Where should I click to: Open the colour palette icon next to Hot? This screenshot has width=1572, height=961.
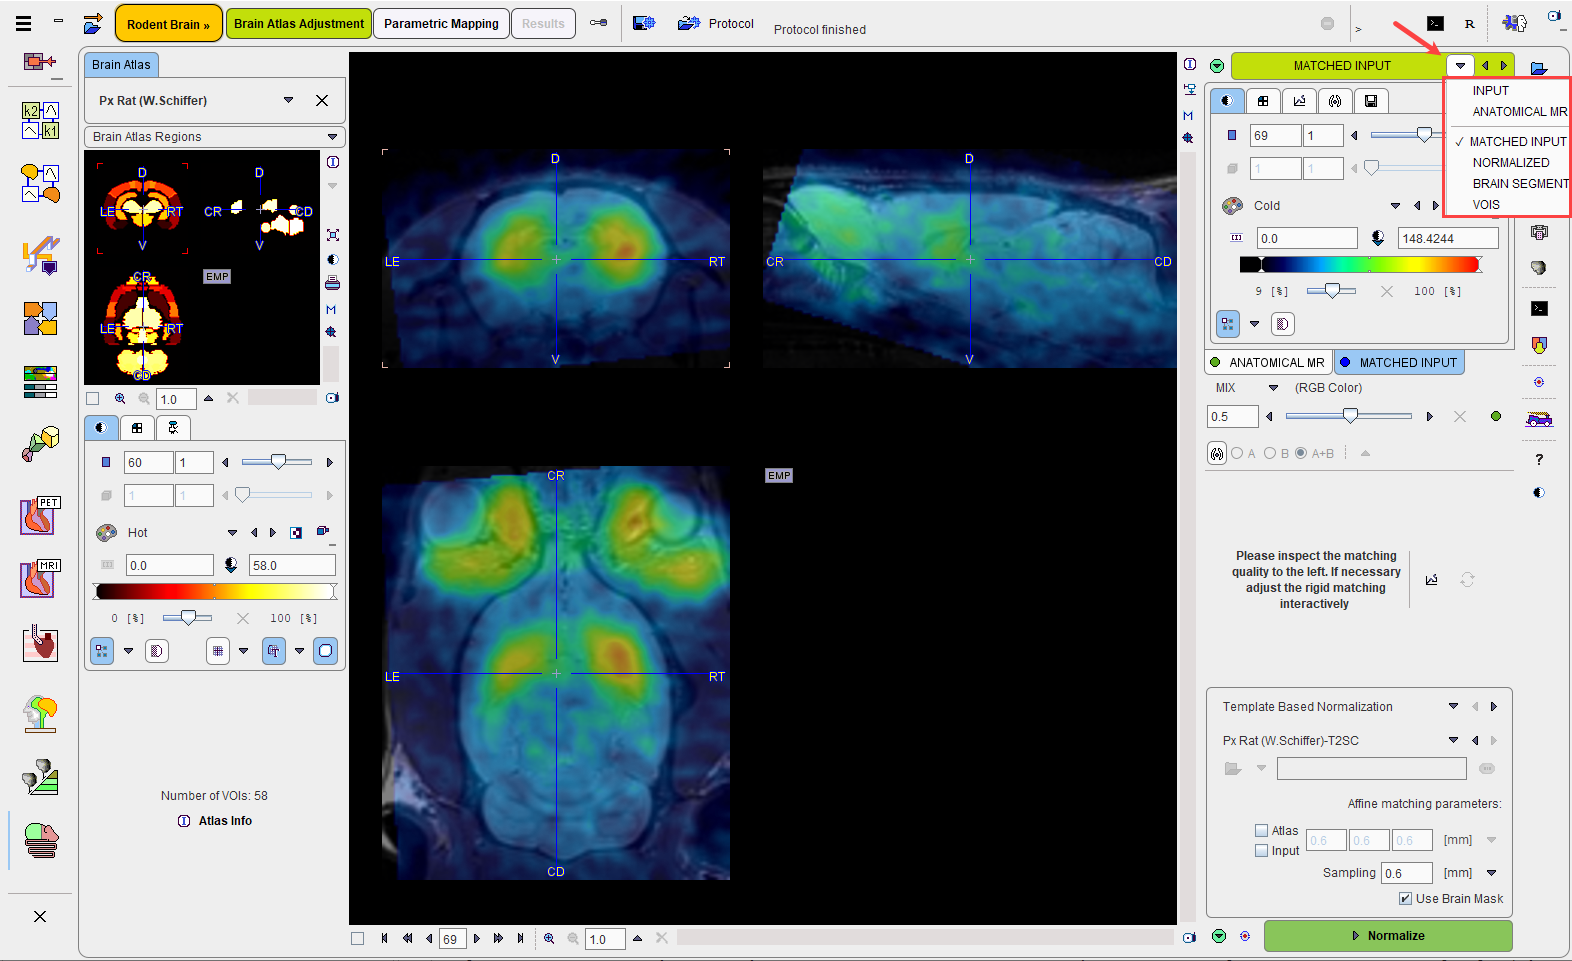tap(106, 532)
